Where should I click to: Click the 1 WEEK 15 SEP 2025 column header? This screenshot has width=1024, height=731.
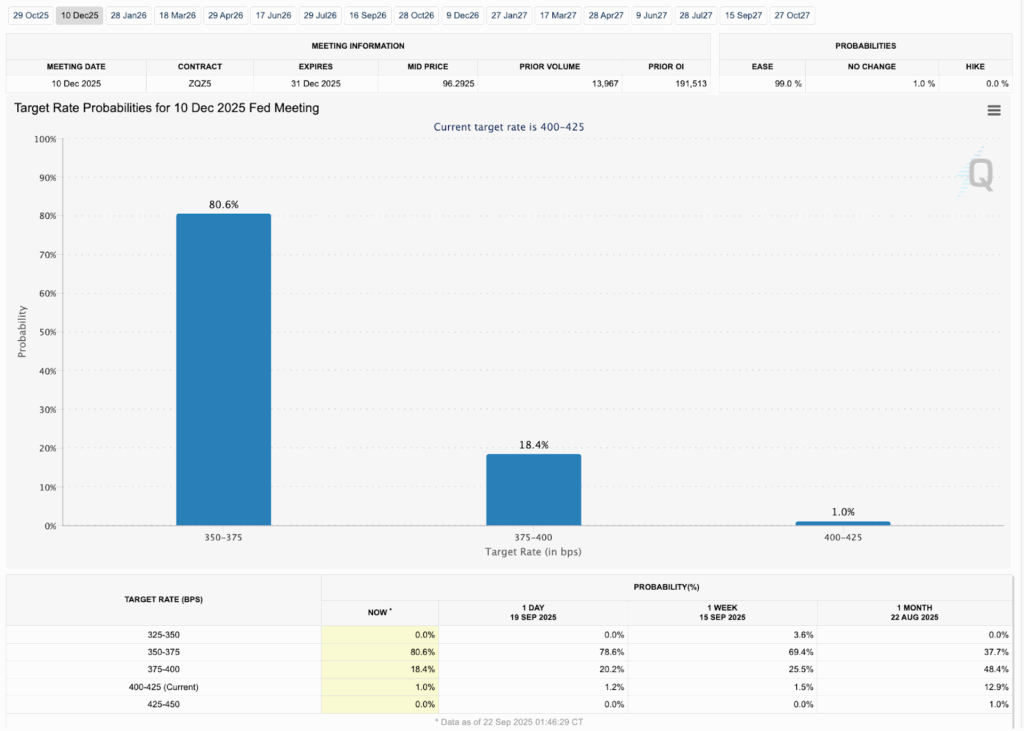(x=722, y=614)
